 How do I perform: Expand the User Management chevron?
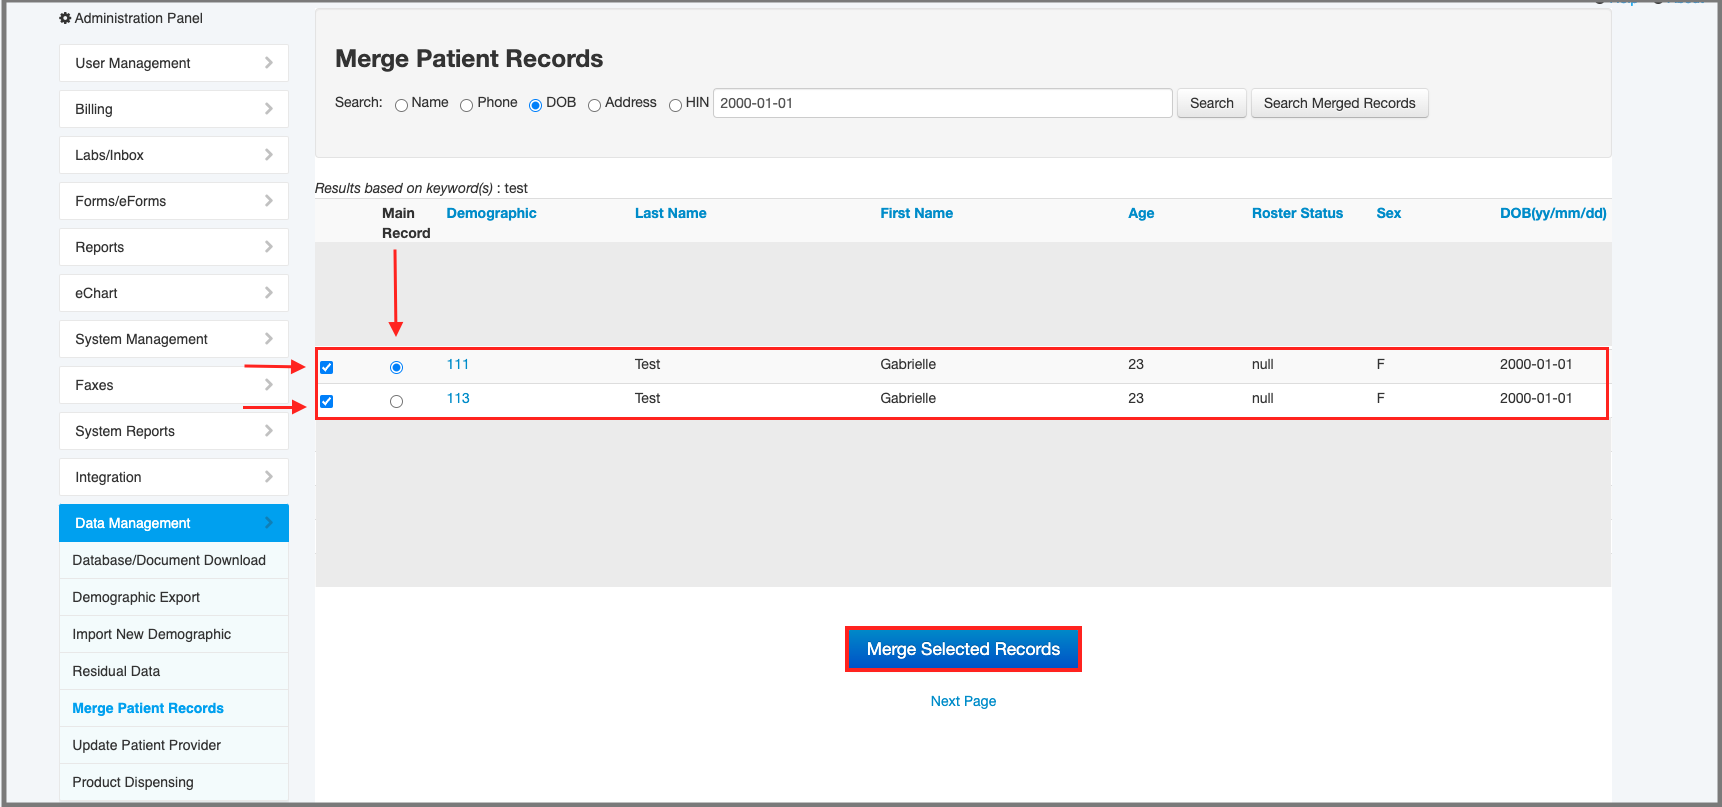click(268, 63)
